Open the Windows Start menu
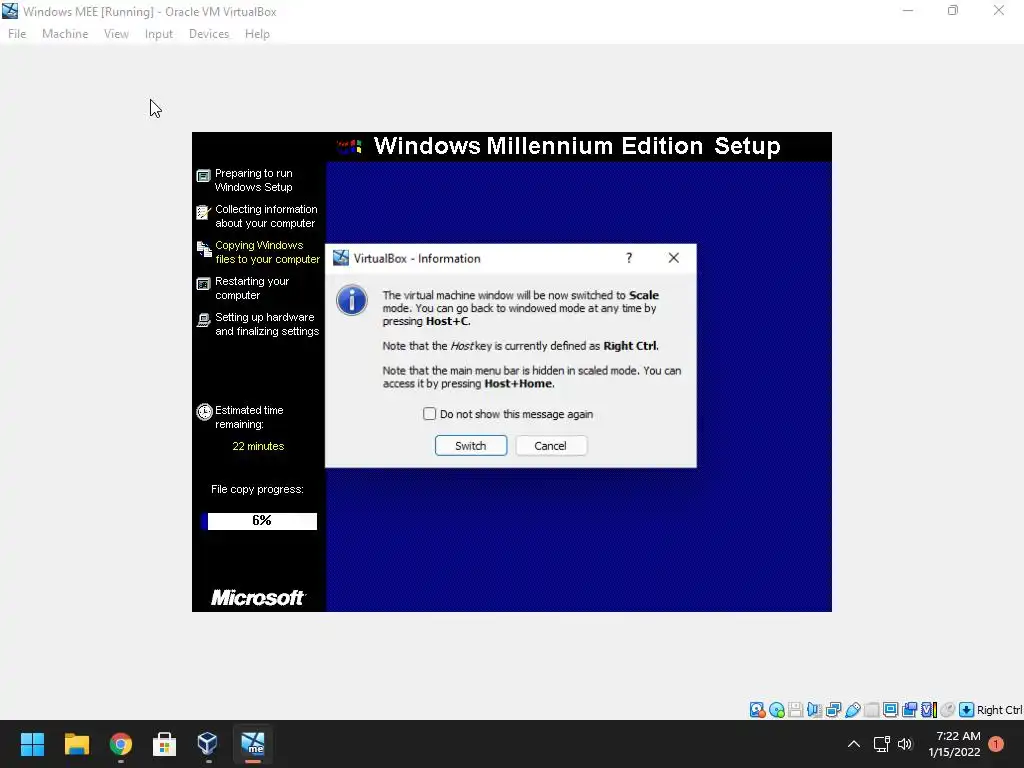The image size is (1024, 768). [x=32, y=744]
